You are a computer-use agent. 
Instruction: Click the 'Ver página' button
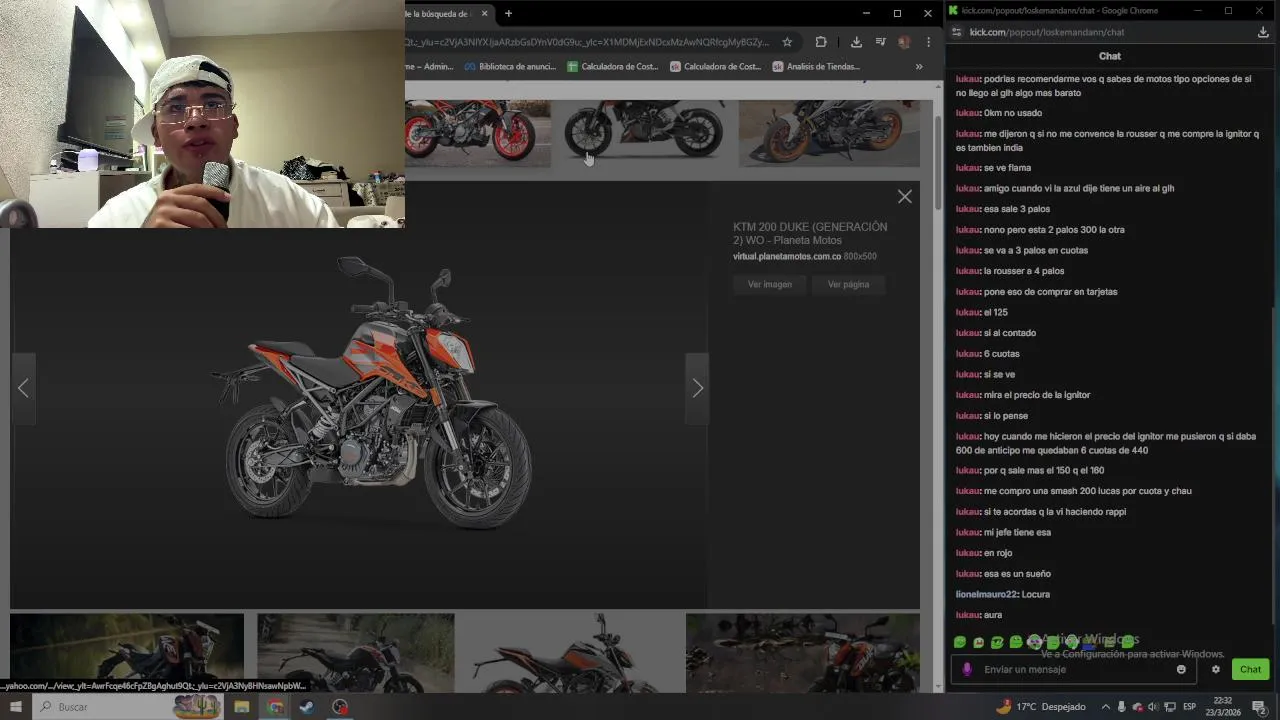(x=848, y=285)
